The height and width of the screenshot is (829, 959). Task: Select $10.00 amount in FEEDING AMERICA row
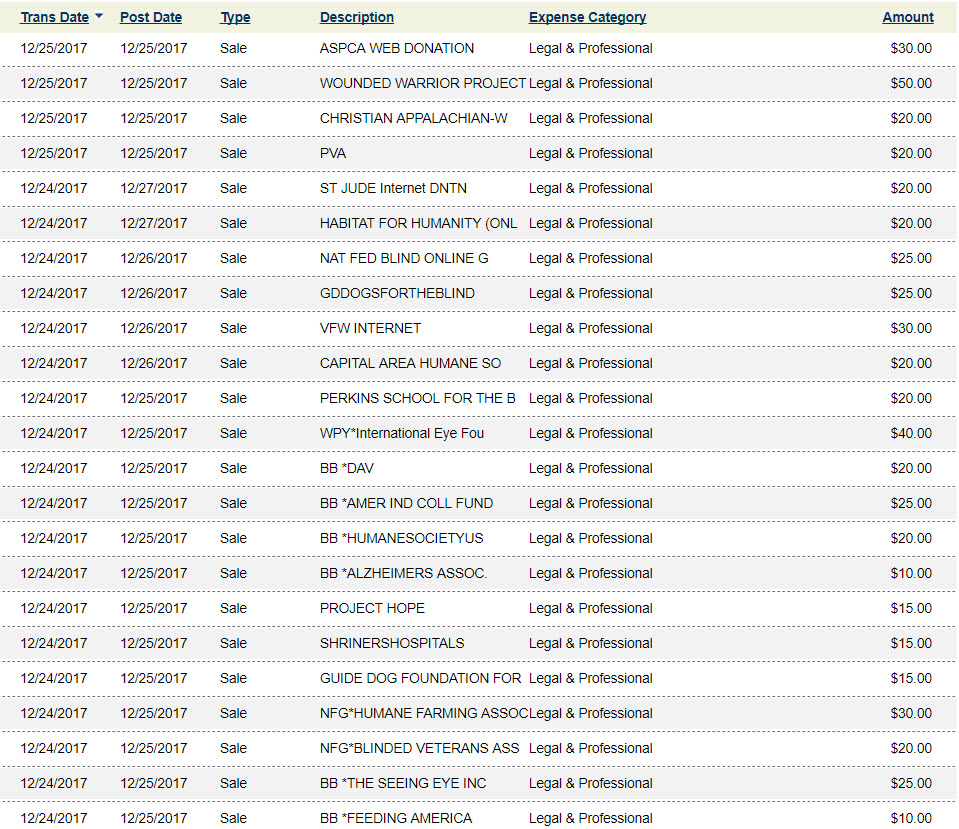point(911,818)
